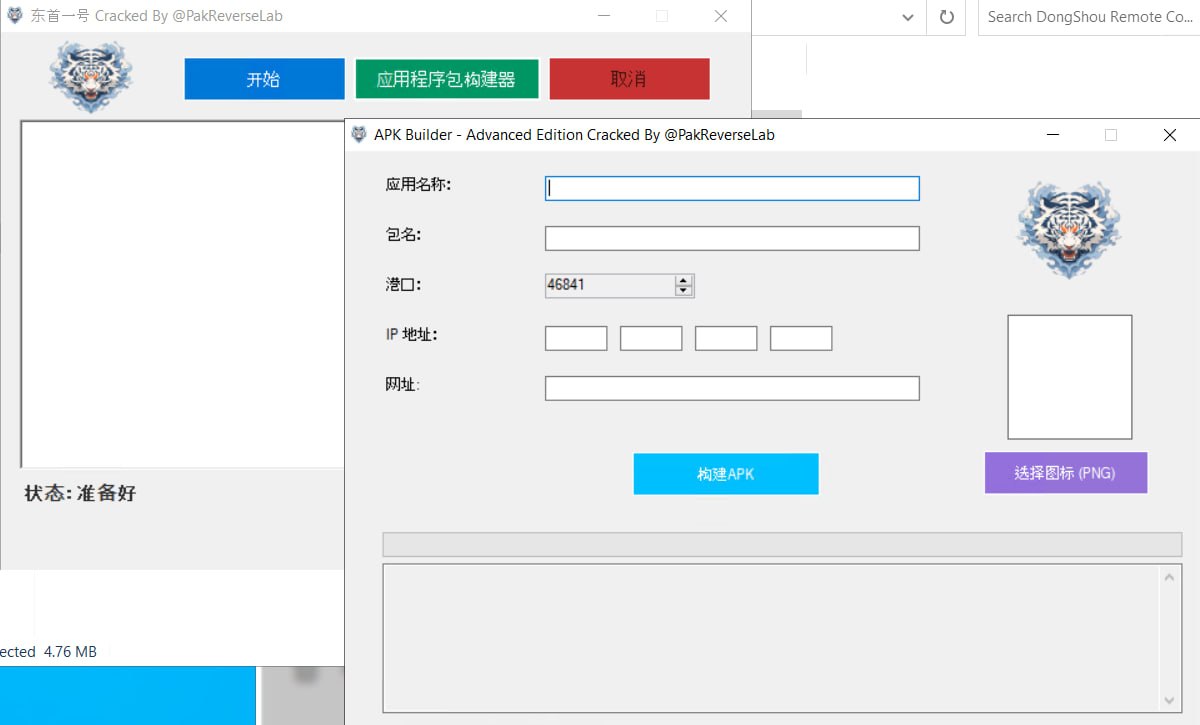Viewport: 1200px width, 725px height.
Task: Minimize the 东首一号 main window
Action: 604,16
